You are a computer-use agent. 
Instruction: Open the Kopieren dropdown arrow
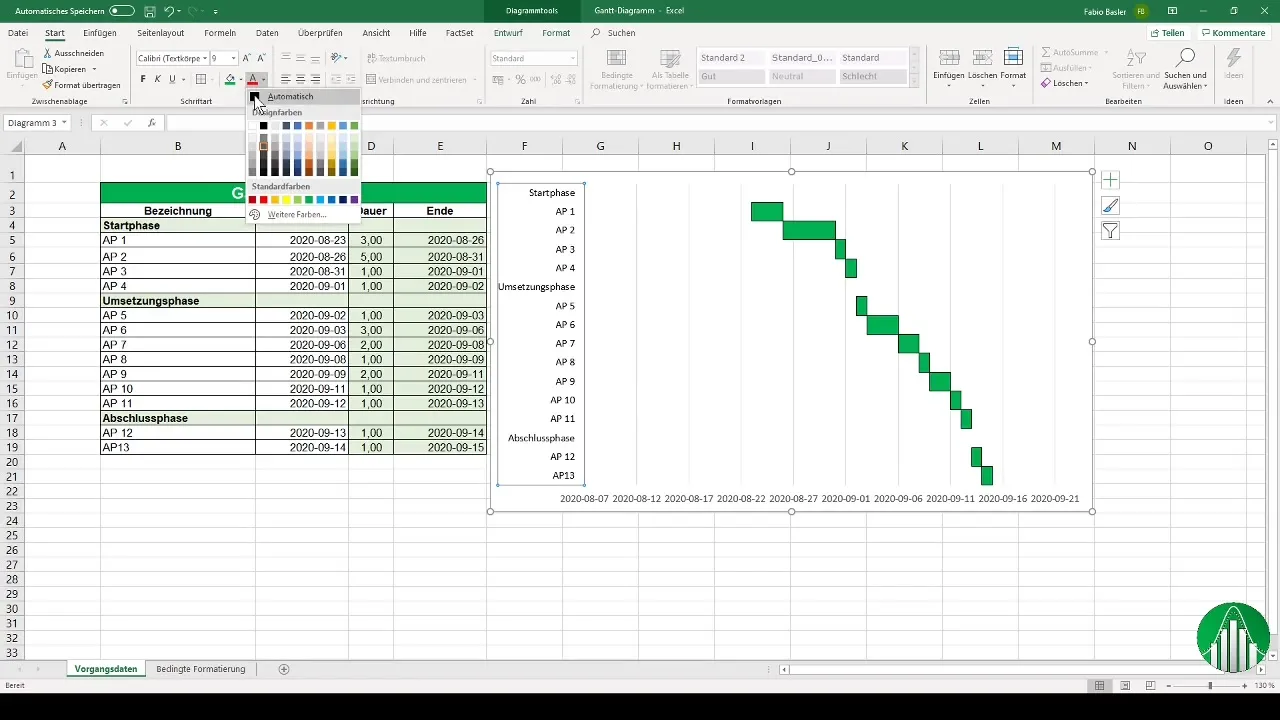coord(94,69)
